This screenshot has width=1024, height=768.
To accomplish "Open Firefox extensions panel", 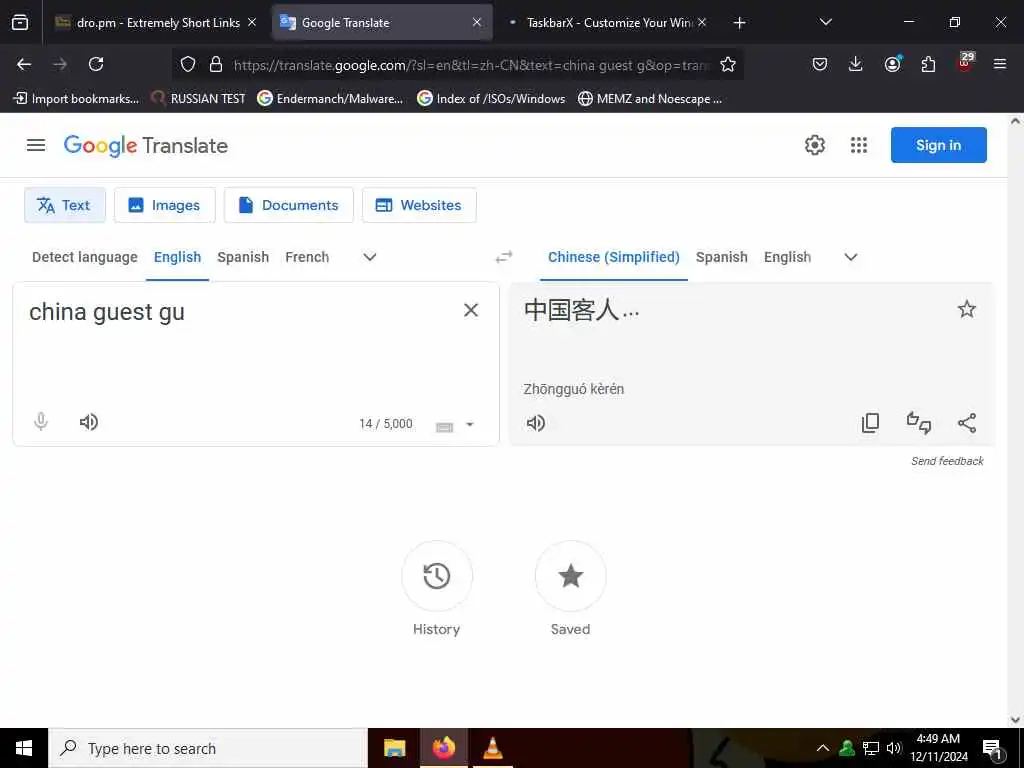I will [x=928, y=64].
